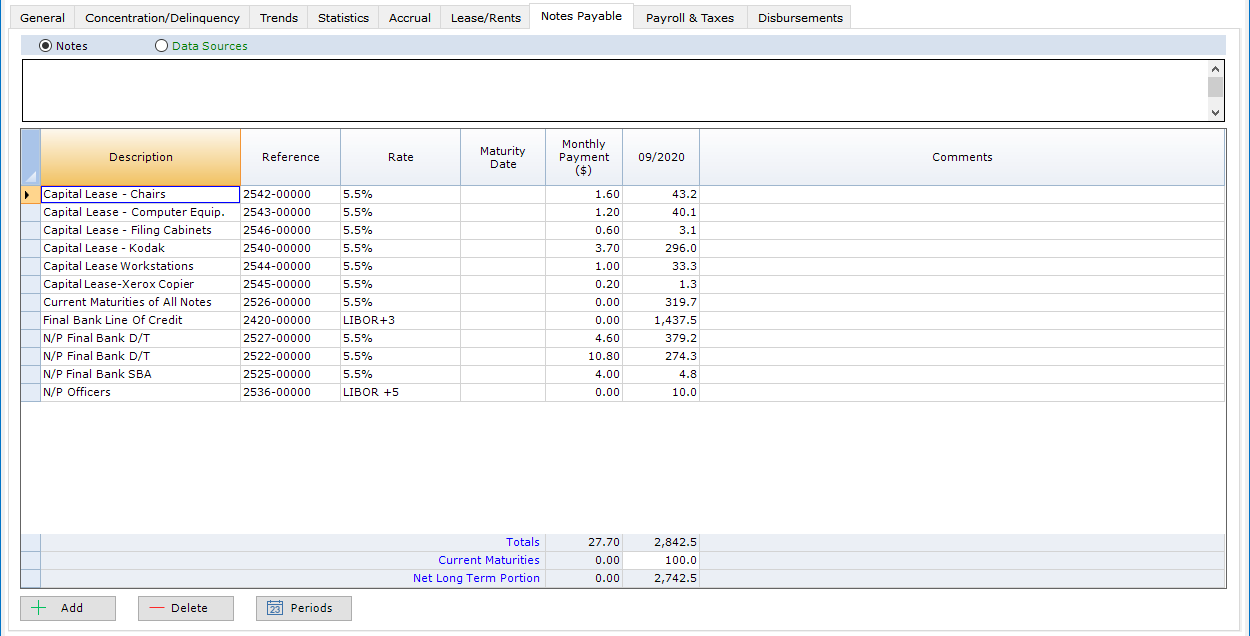Click the green plus Add icon
1250x636 pixels.
pyautogui.click(x=40, y=608)
